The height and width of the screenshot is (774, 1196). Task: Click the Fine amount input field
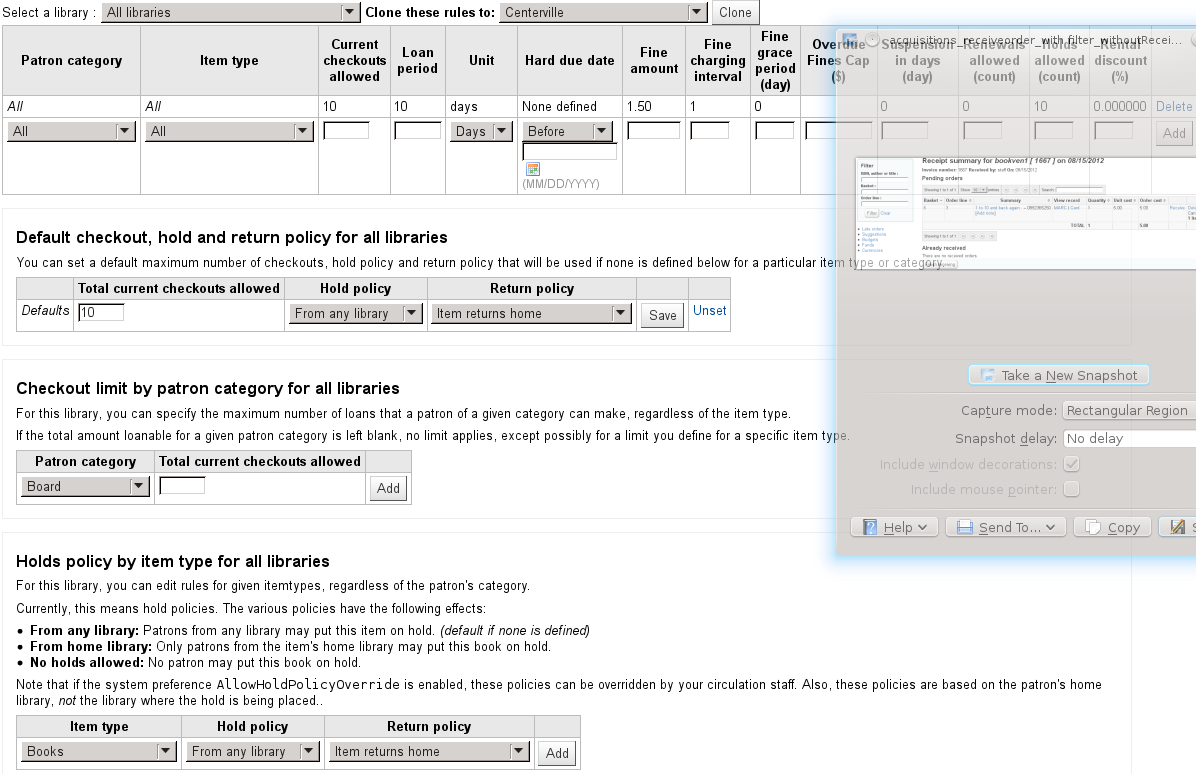653,130
